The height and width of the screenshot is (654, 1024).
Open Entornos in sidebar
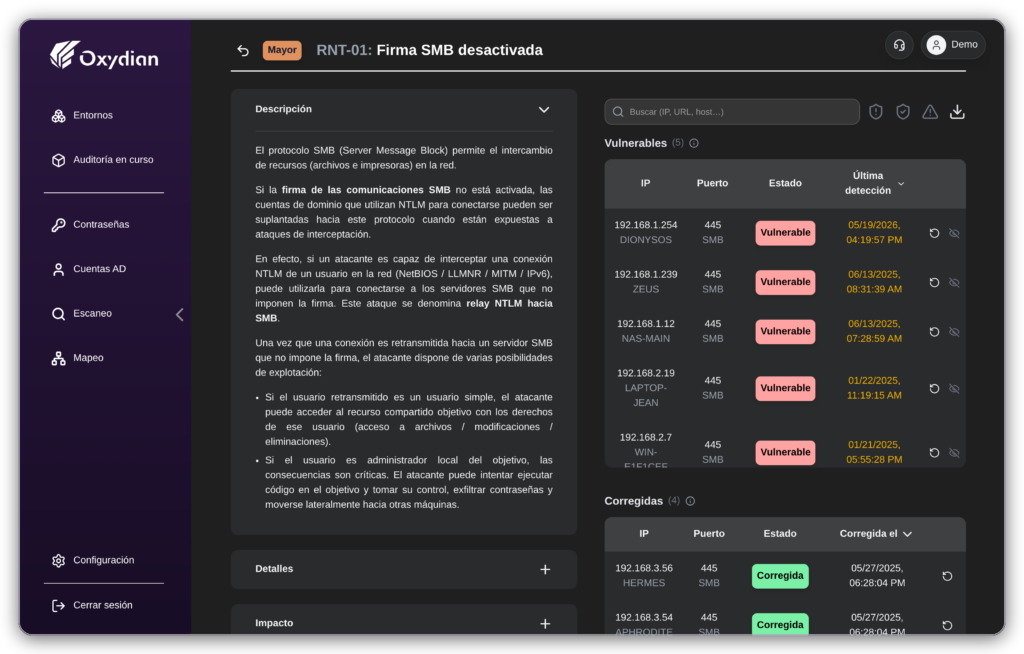(x=82, y=116)
